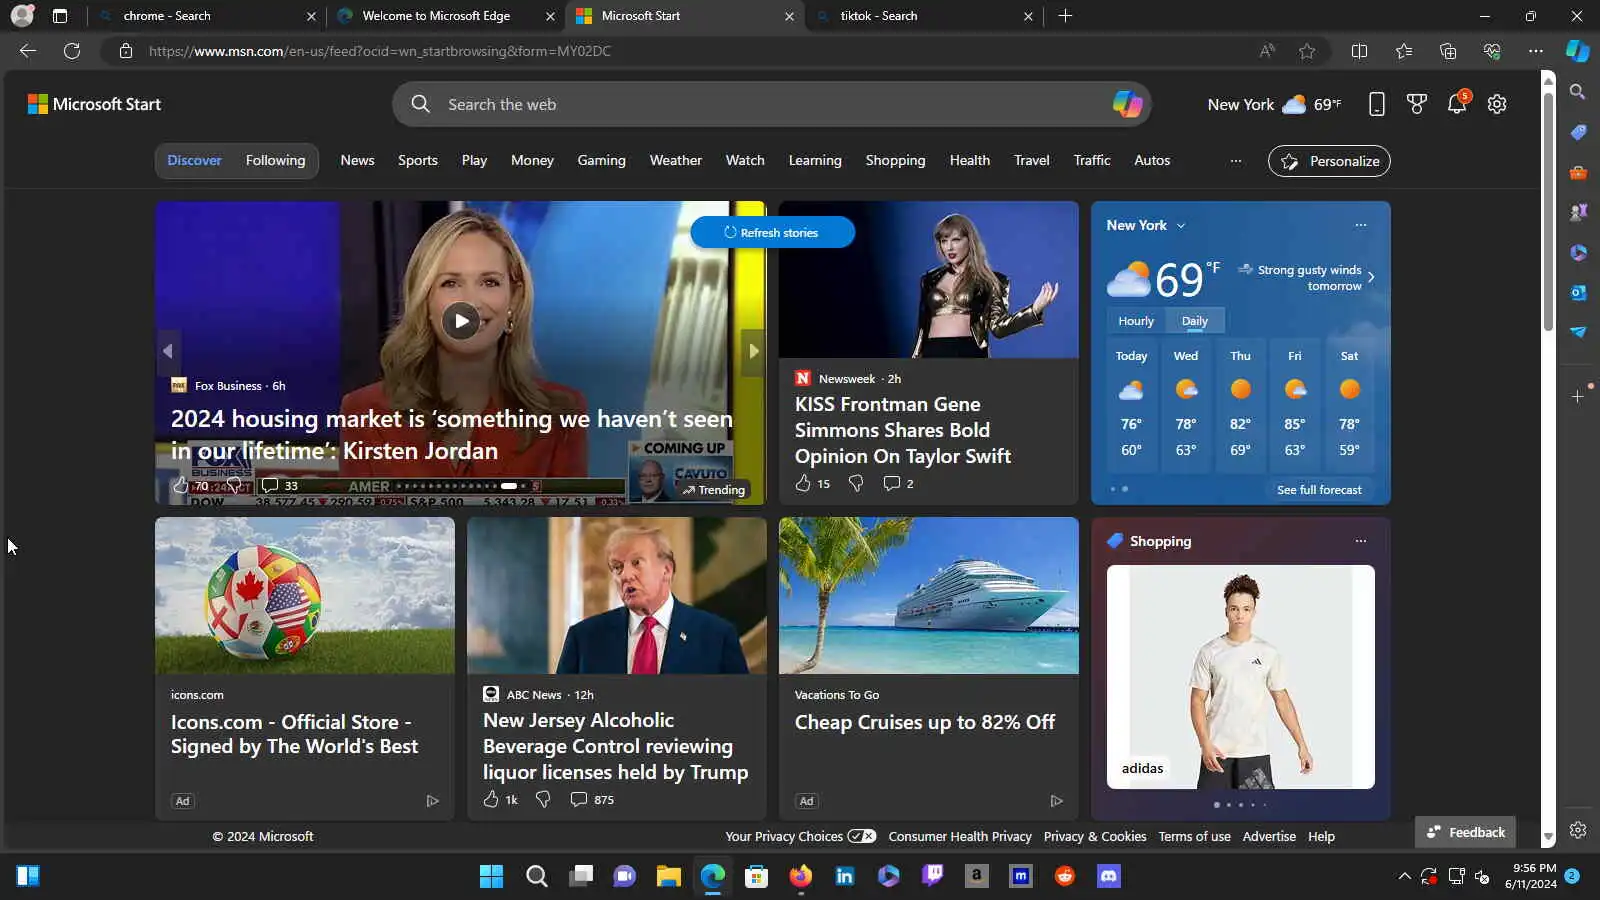Screen dimensions: 1600x900
Task: Open Copilot in the Edge toolbar
Action: click(1577, 51)
